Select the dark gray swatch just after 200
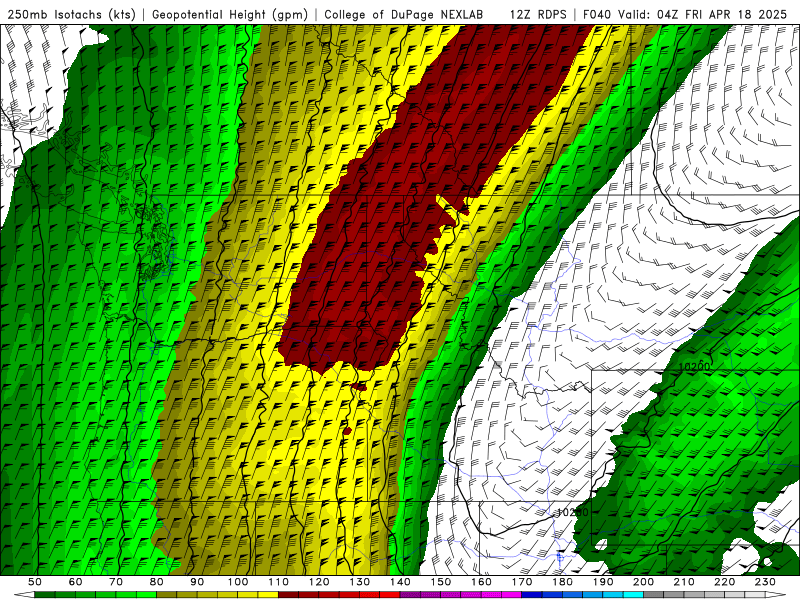The width and height of the screenshot is (800, 600). (x=654, y=594)
